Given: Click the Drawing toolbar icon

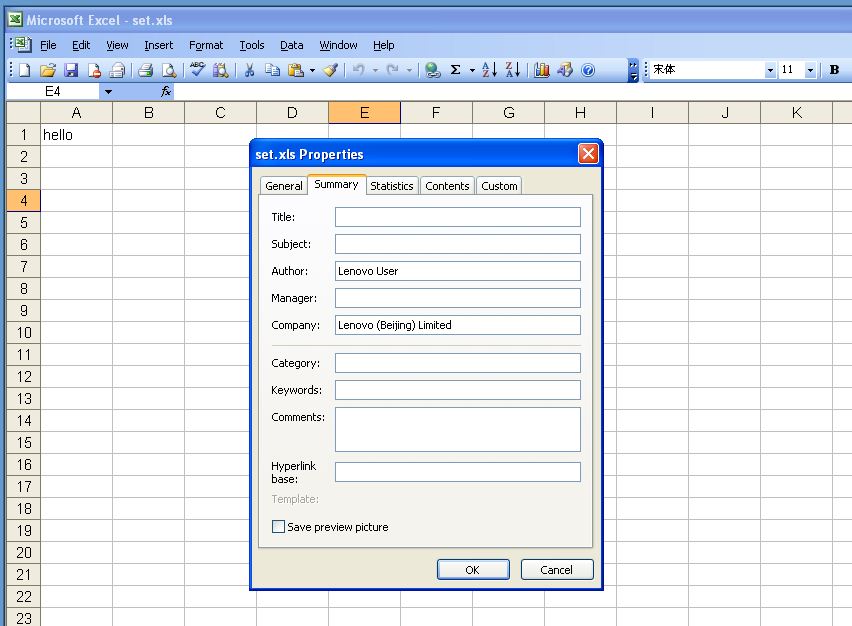Looking at the screenshot, I should (x=565, y=70).
